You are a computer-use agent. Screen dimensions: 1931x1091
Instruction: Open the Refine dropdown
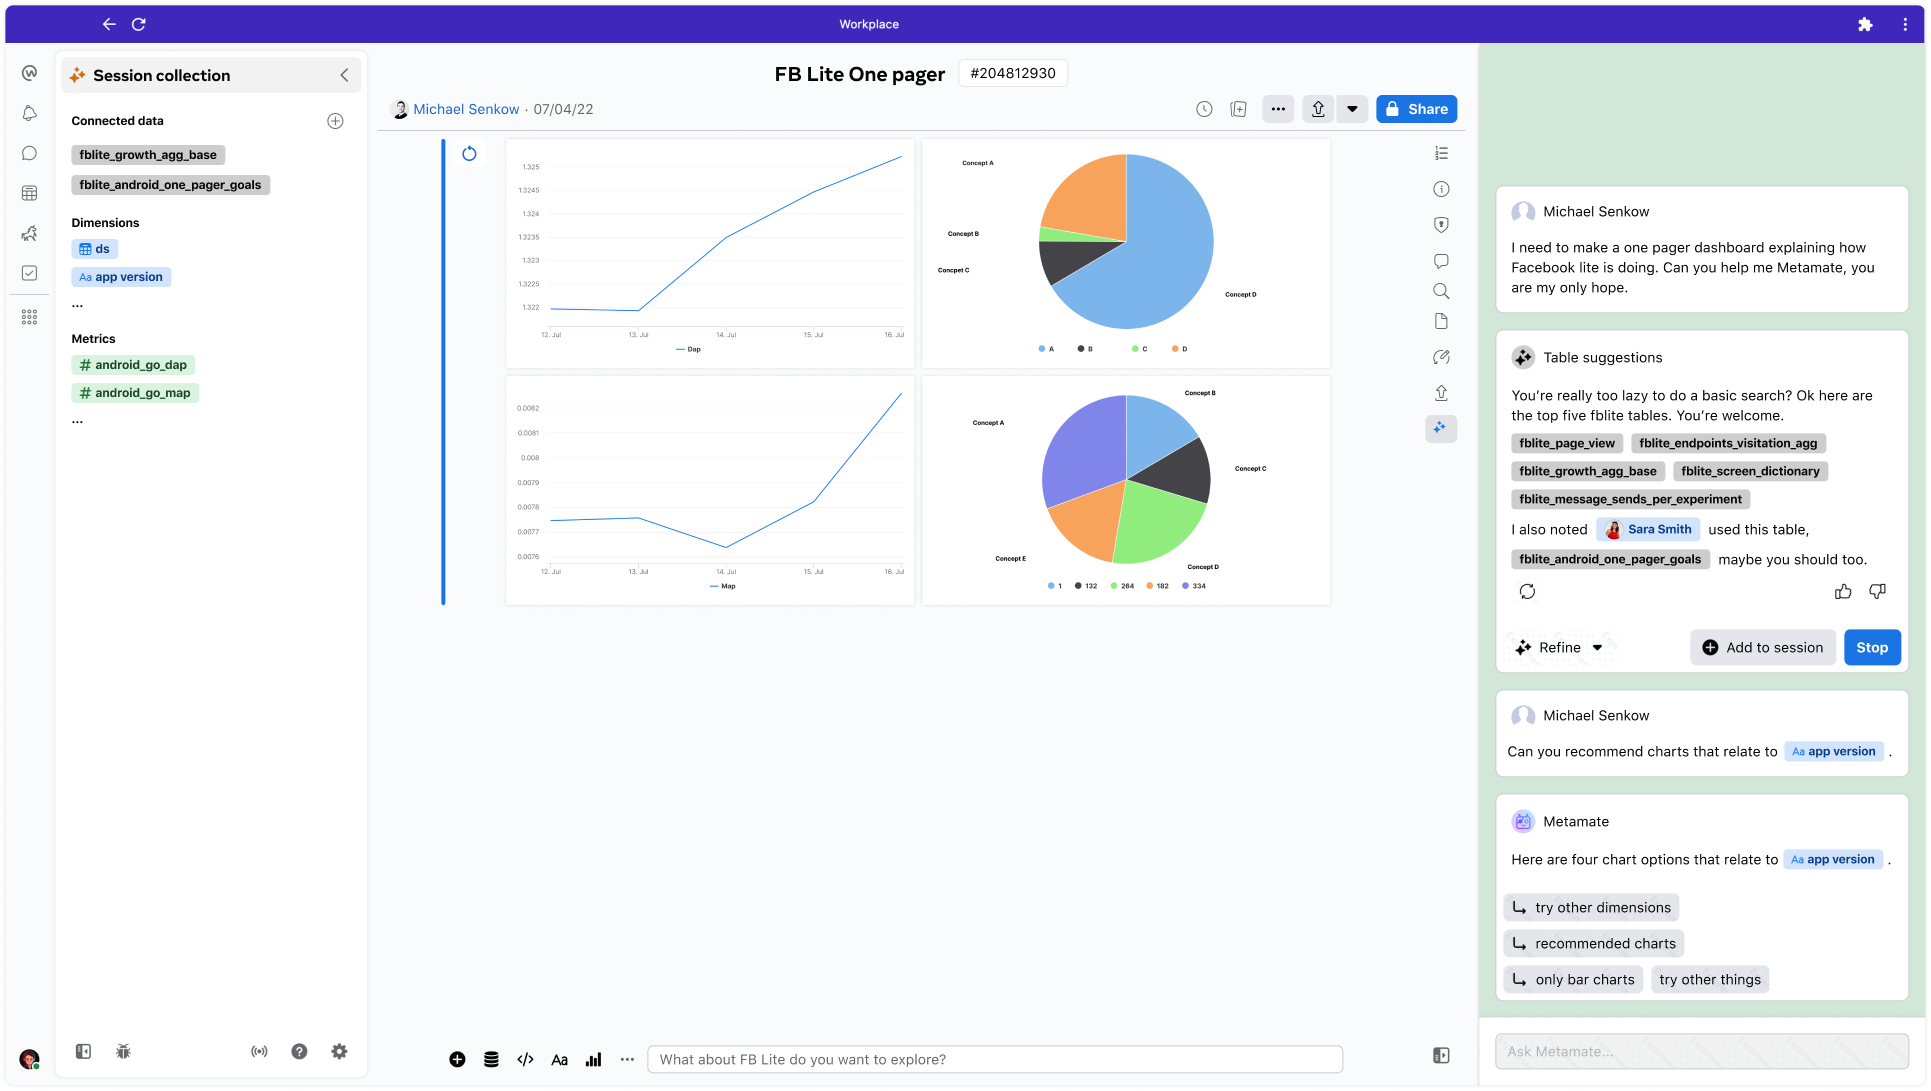point(1560,647)
